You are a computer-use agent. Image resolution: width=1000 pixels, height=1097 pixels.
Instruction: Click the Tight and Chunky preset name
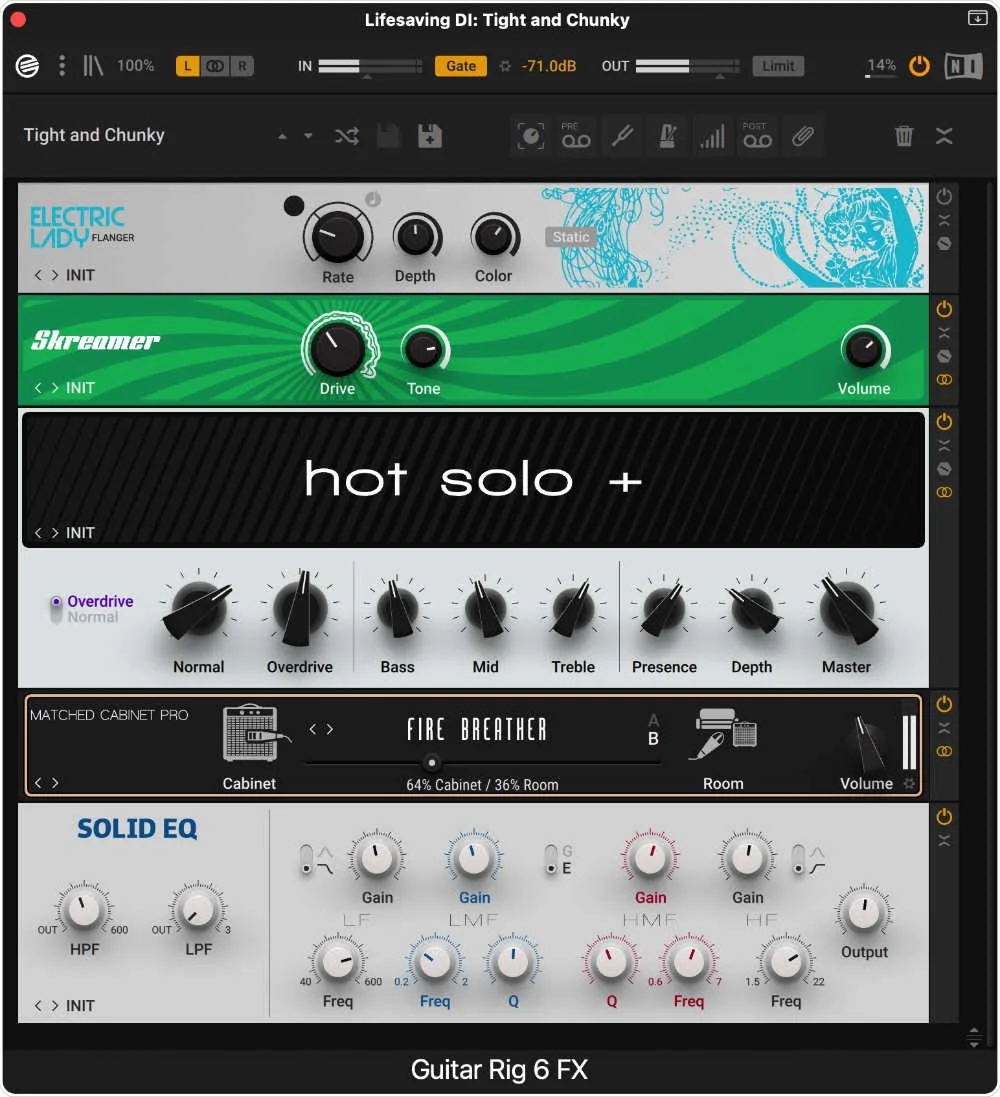pos(94,135)
